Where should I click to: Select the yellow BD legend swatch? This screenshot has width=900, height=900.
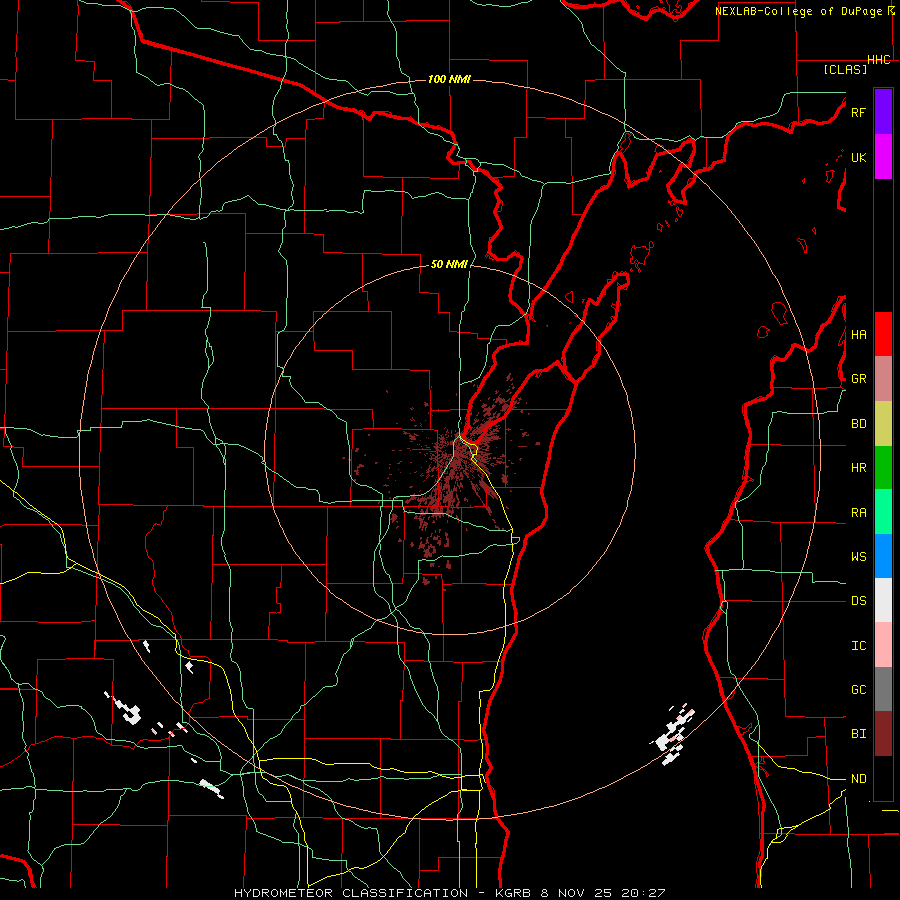point(883,423)
